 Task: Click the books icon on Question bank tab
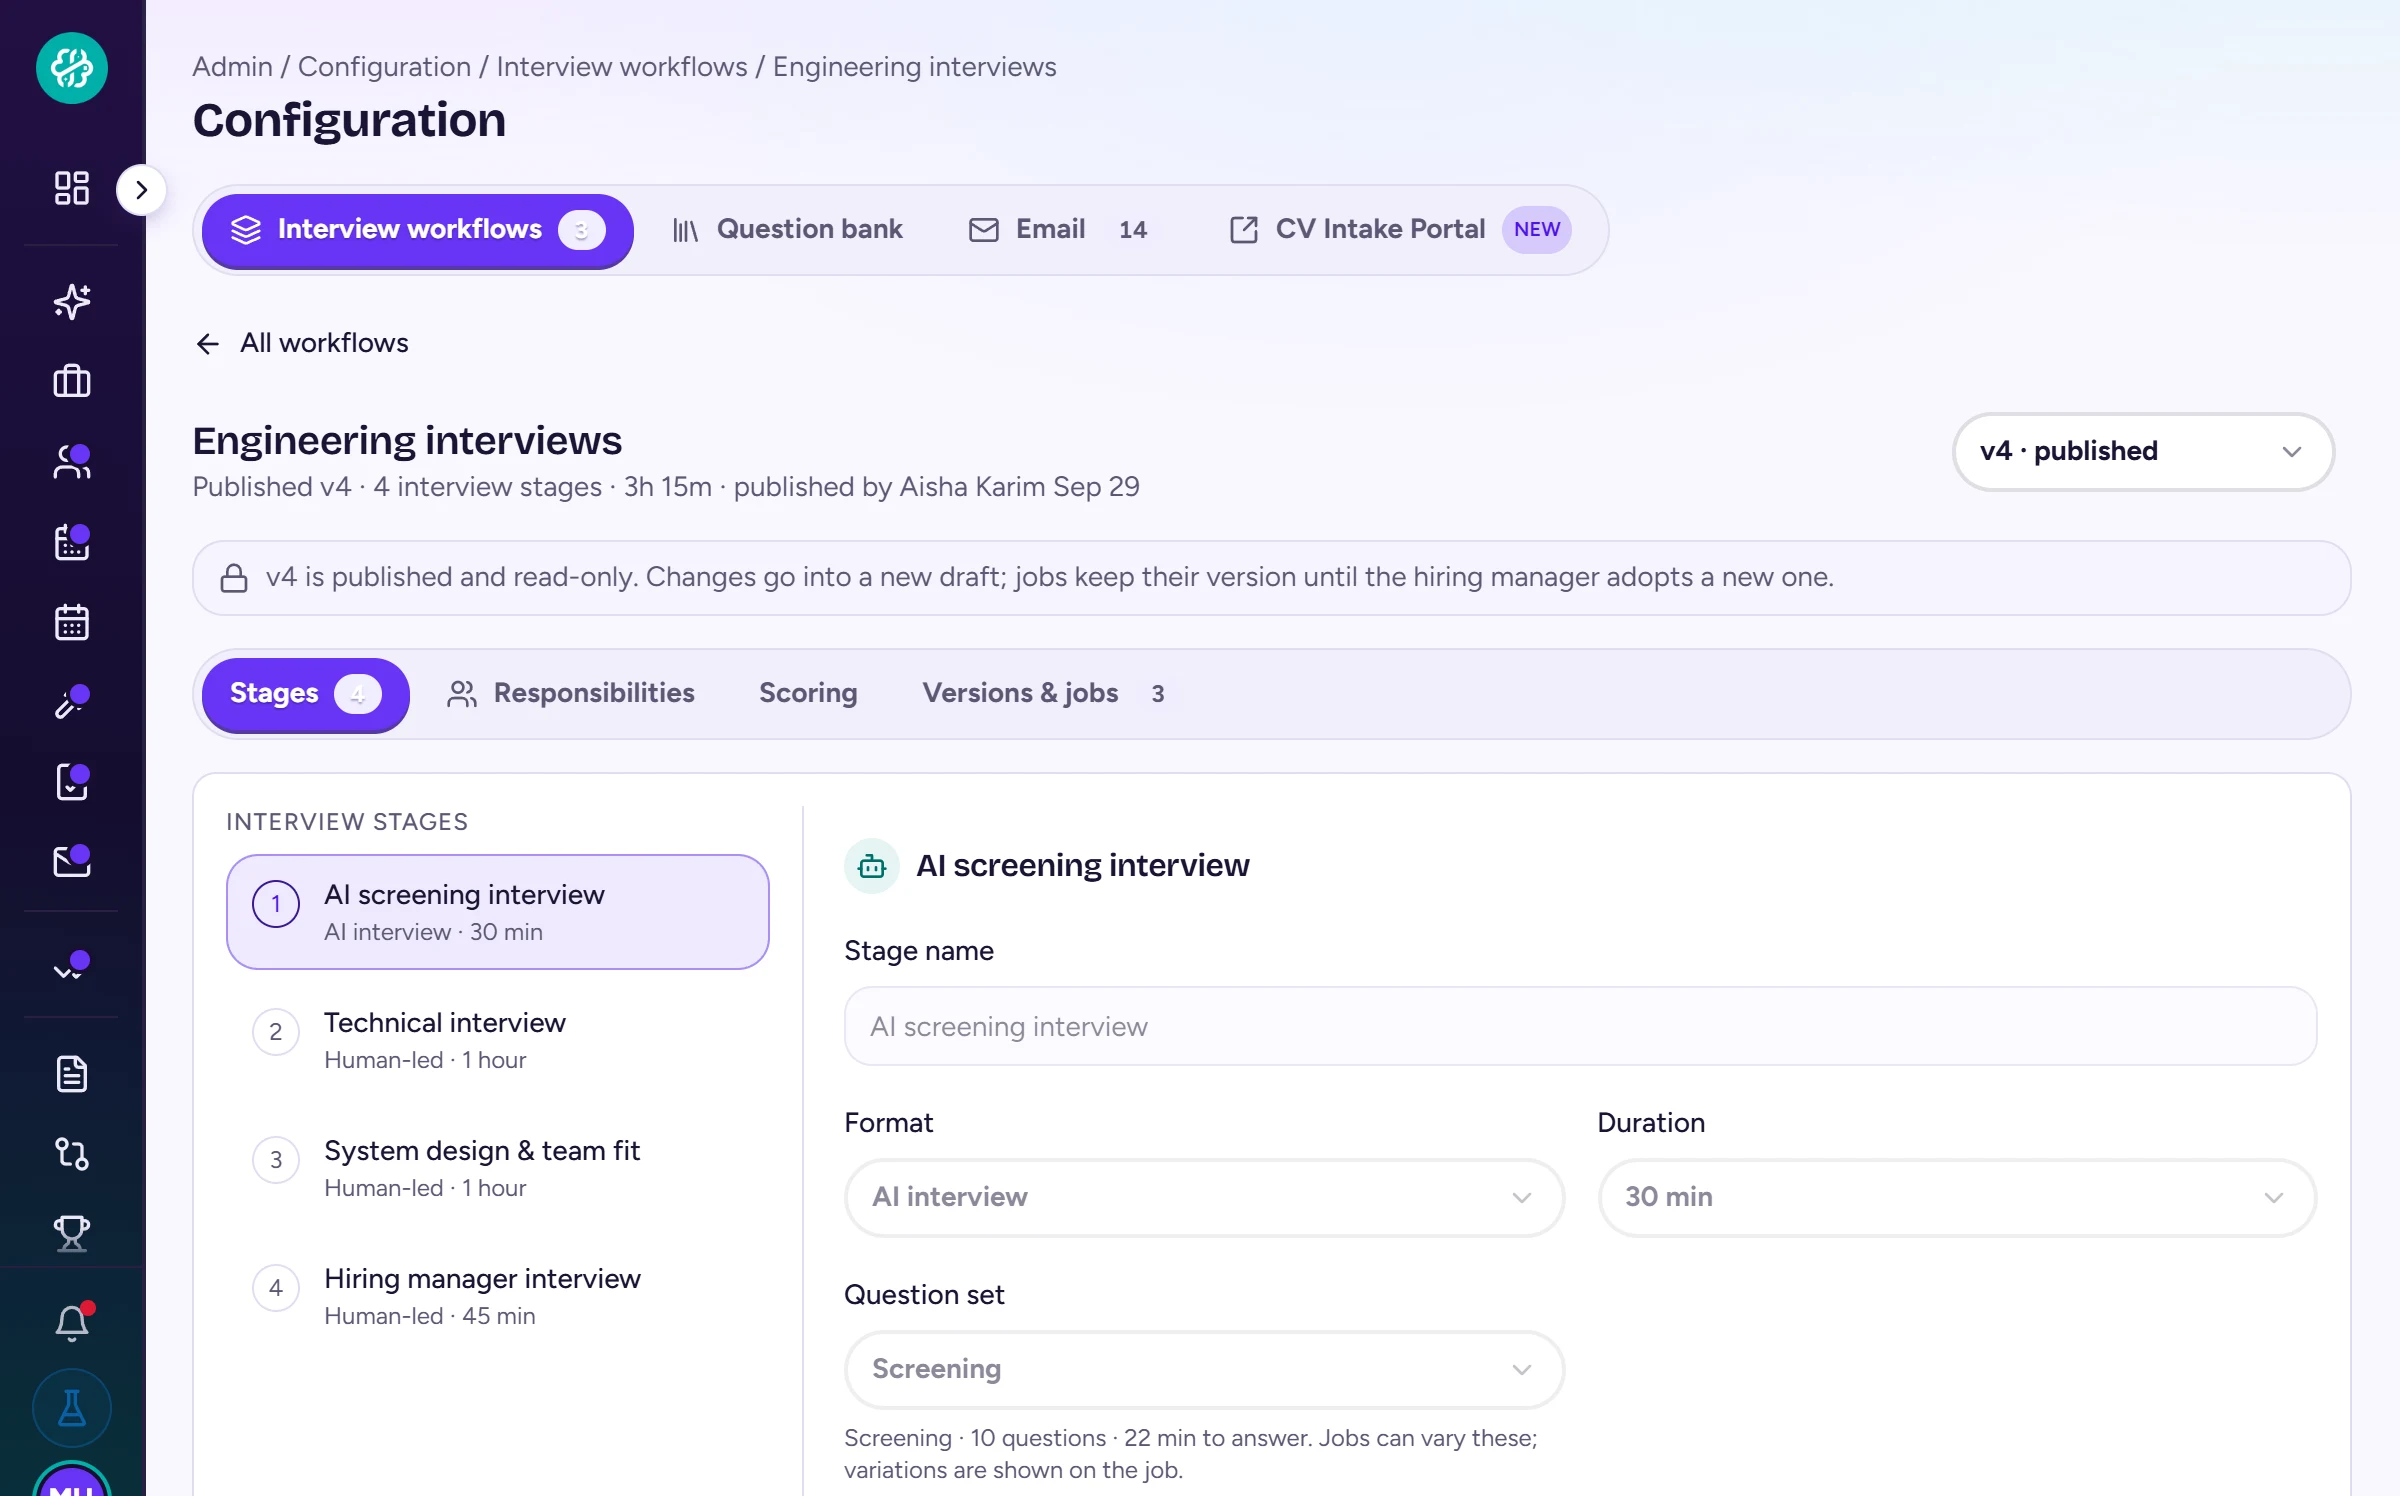[685, 231]
